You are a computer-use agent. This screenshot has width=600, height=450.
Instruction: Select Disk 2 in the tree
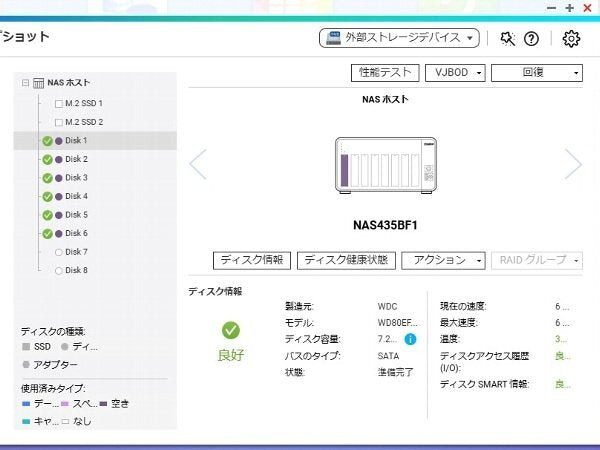point(77,159)
